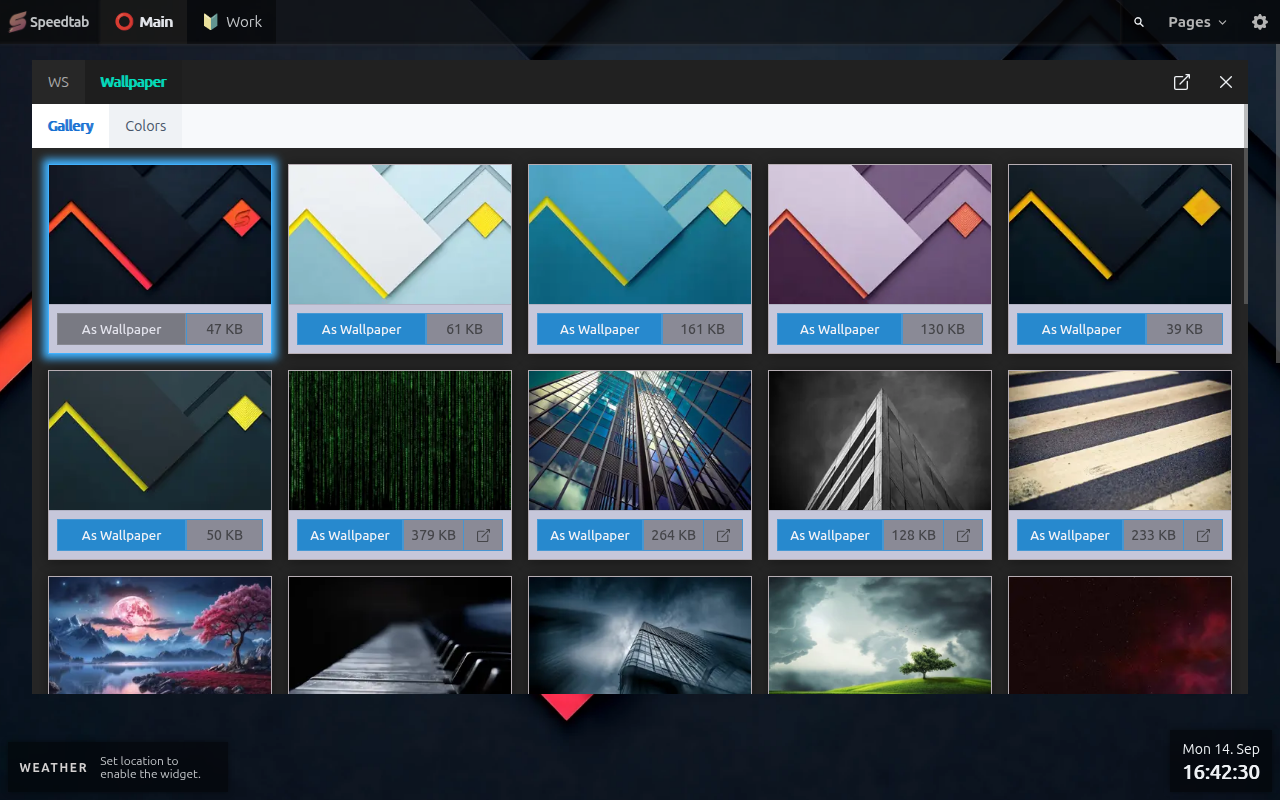
Task: Select the dark grey wallpaper with yellow diamond
Action: 160,440
